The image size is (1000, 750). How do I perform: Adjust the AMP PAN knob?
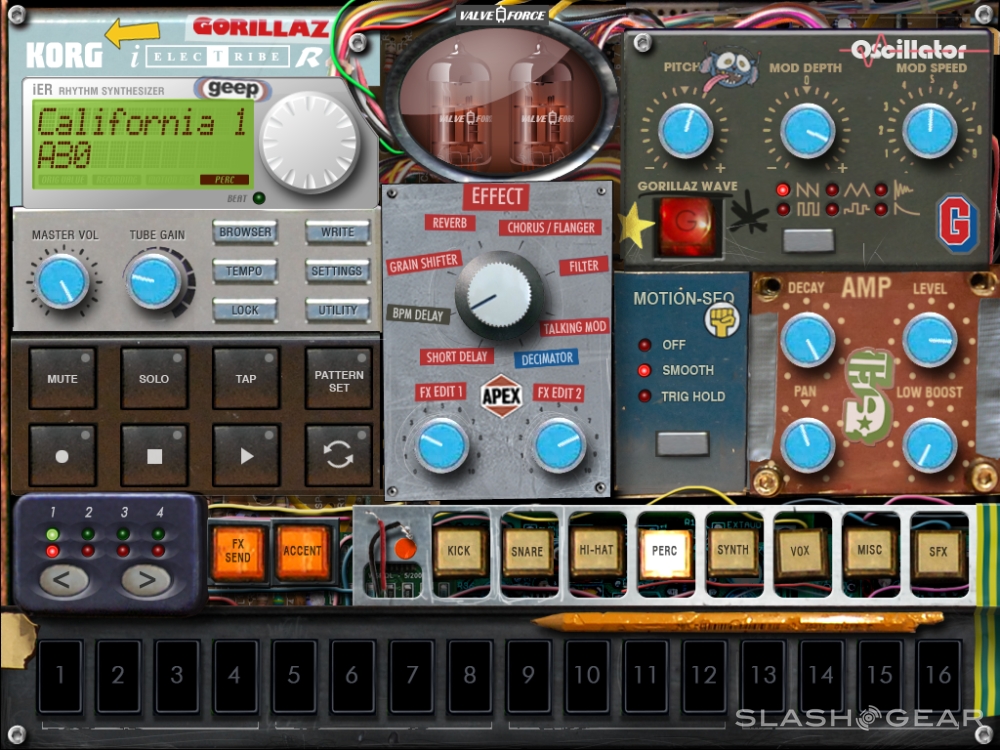click(807, 445)
